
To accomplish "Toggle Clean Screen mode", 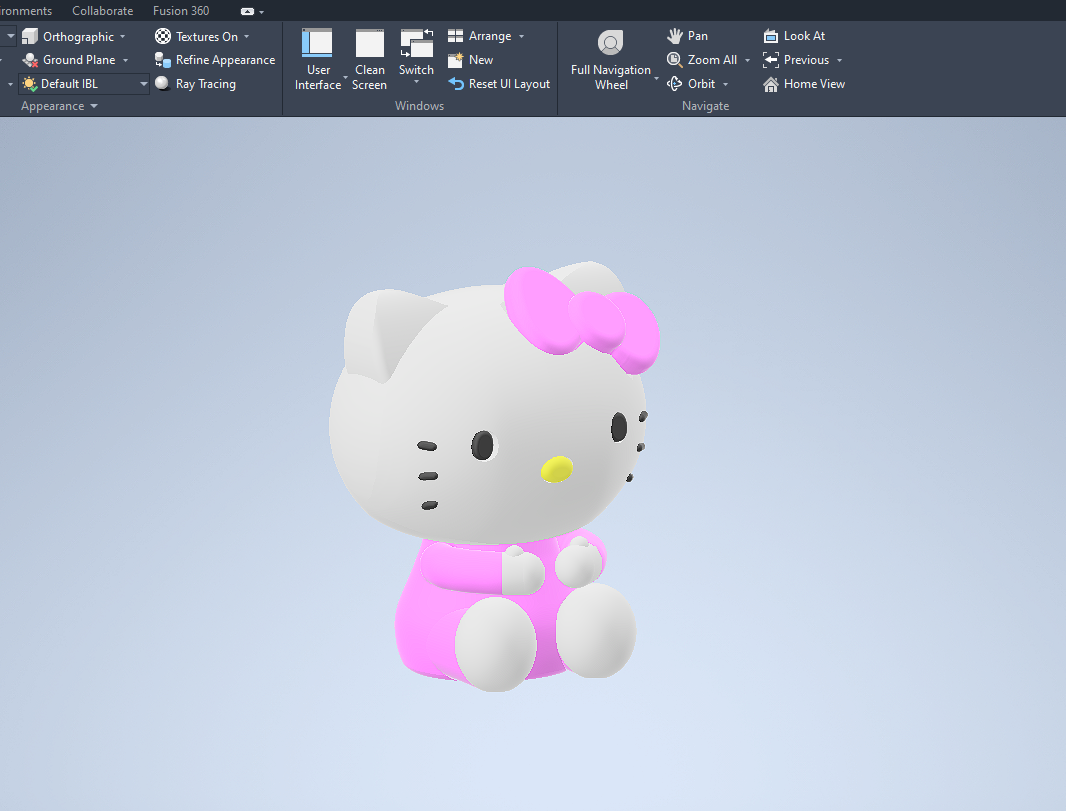I will (369, 57).
